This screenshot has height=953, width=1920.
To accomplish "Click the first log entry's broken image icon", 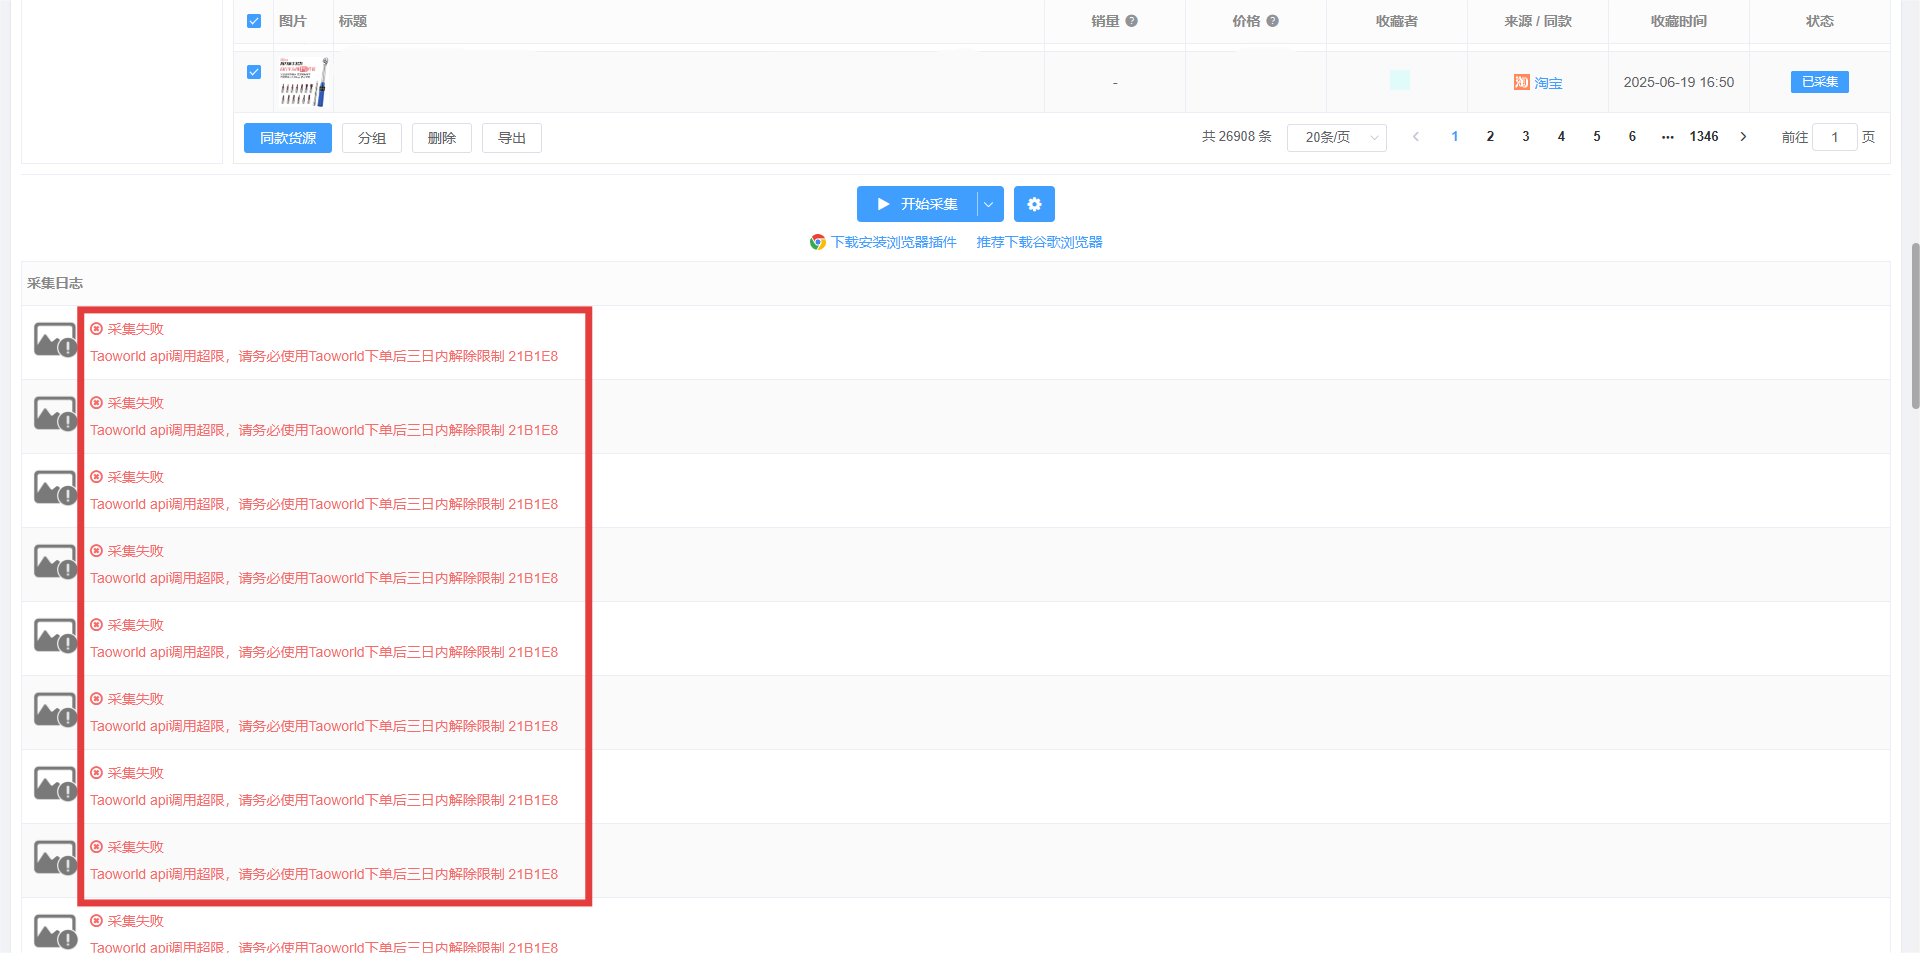I will coord(55,340).
